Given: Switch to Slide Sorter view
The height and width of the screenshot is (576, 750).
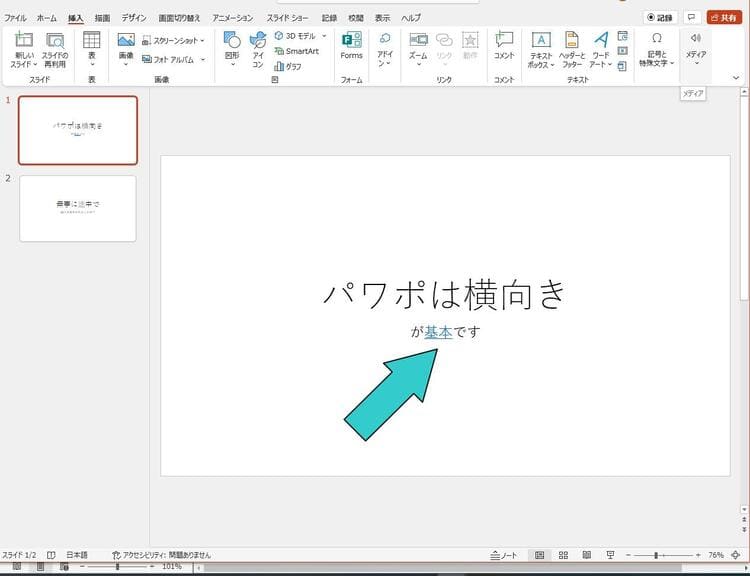Looking at the screenshot, I should click(563, 555).
